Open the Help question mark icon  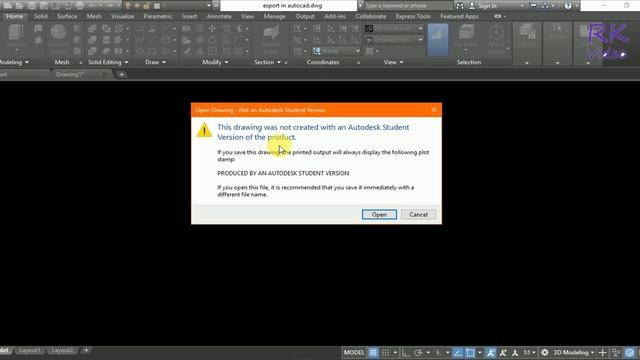(x=568, y=6)
